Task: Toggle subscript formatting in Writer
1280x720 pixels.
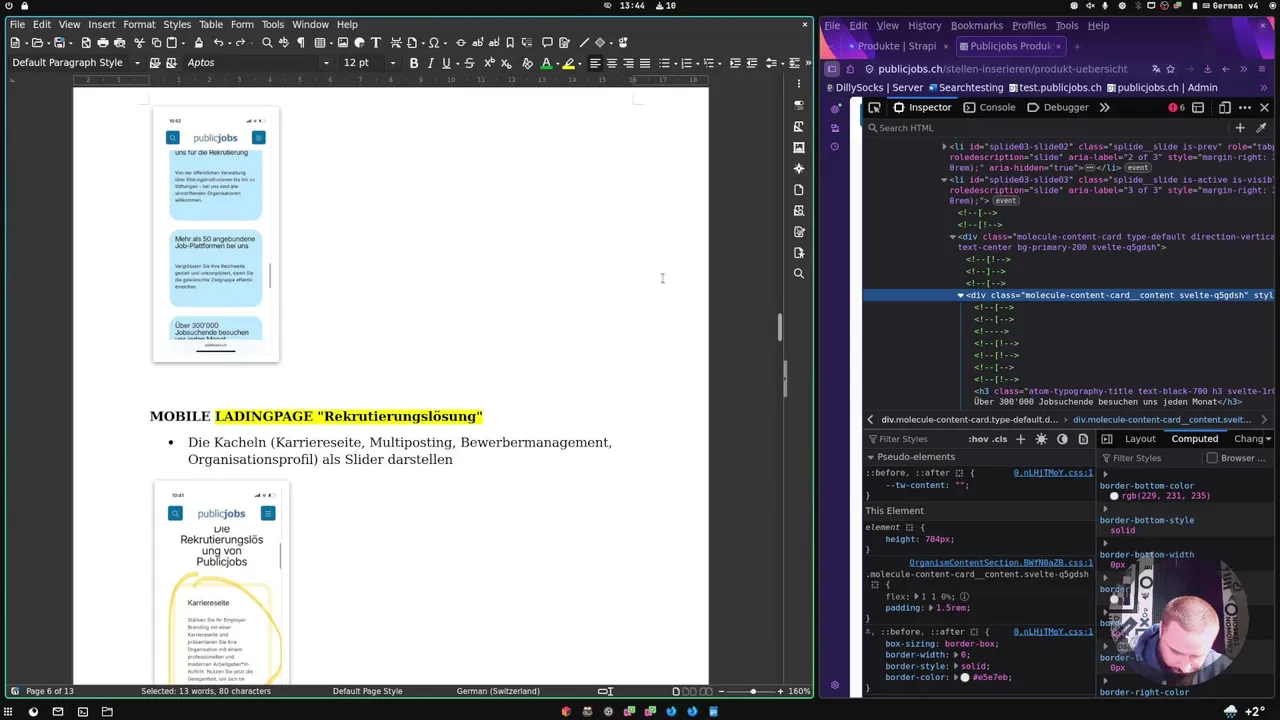Action: 506,63
